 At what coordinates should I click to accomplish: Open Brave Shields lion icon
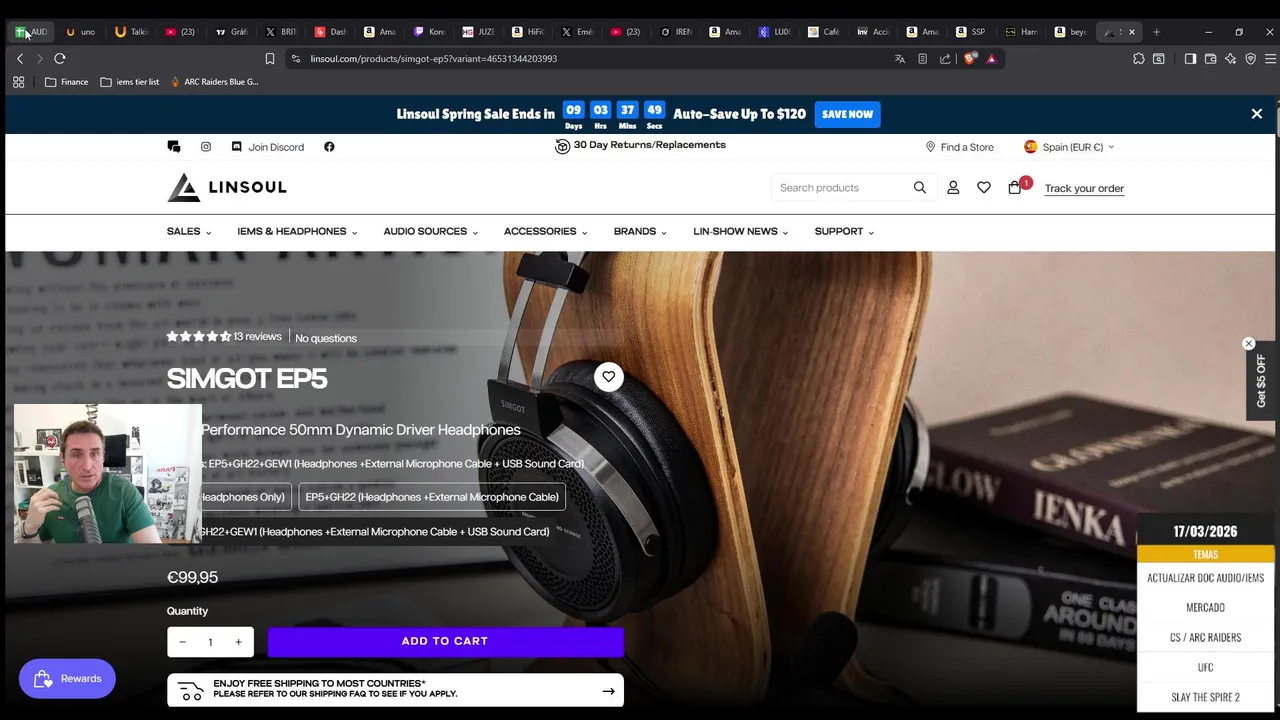[969, 59]
